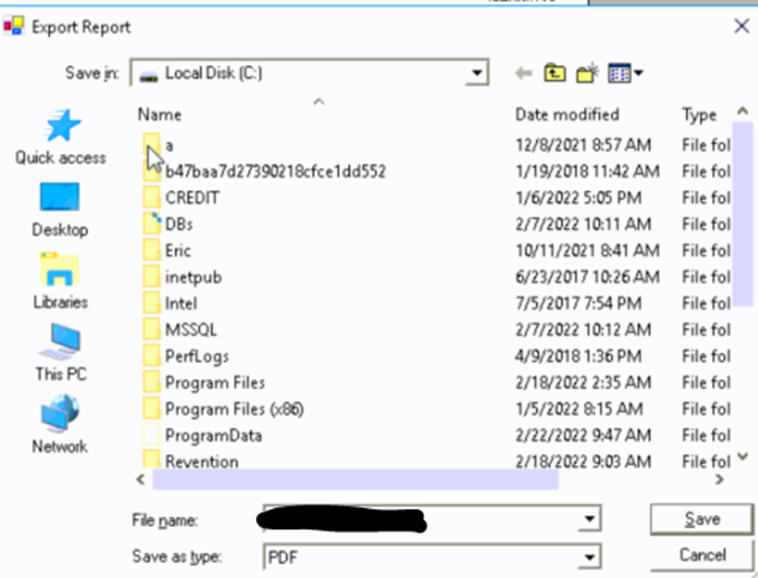Click the Cancel button
758x578 pixels.
tap(702, 555)
